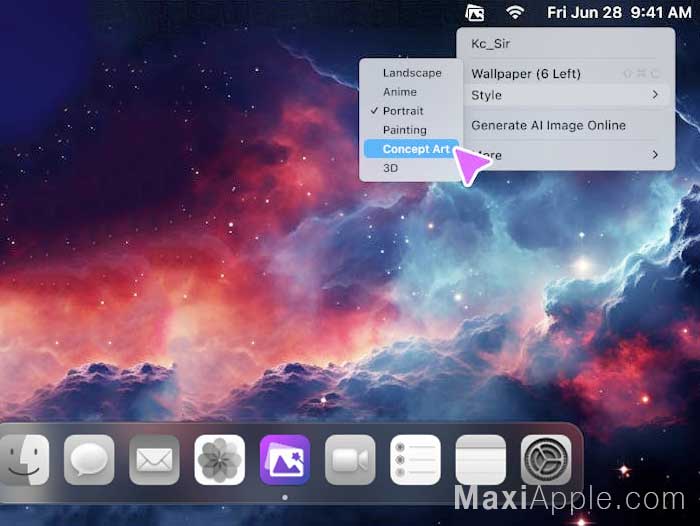Launch FaceTime from the dock
Viewport: 700px width, 526px height.
350,460
